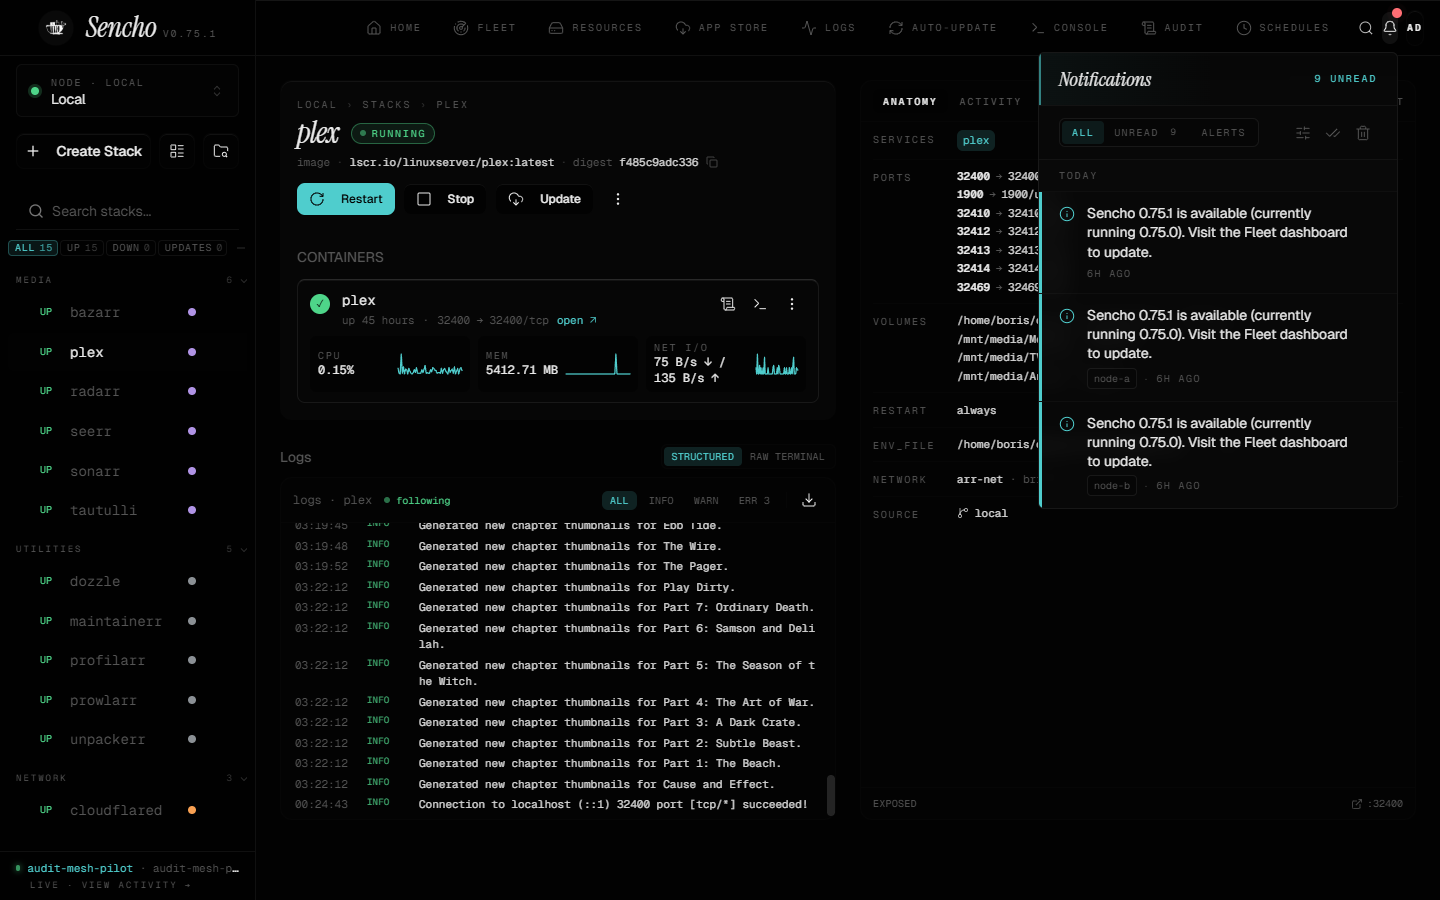Switch logs to Raw Terminal view
The width and height of the screenshot is (1440, 900).
coord(787,457)
